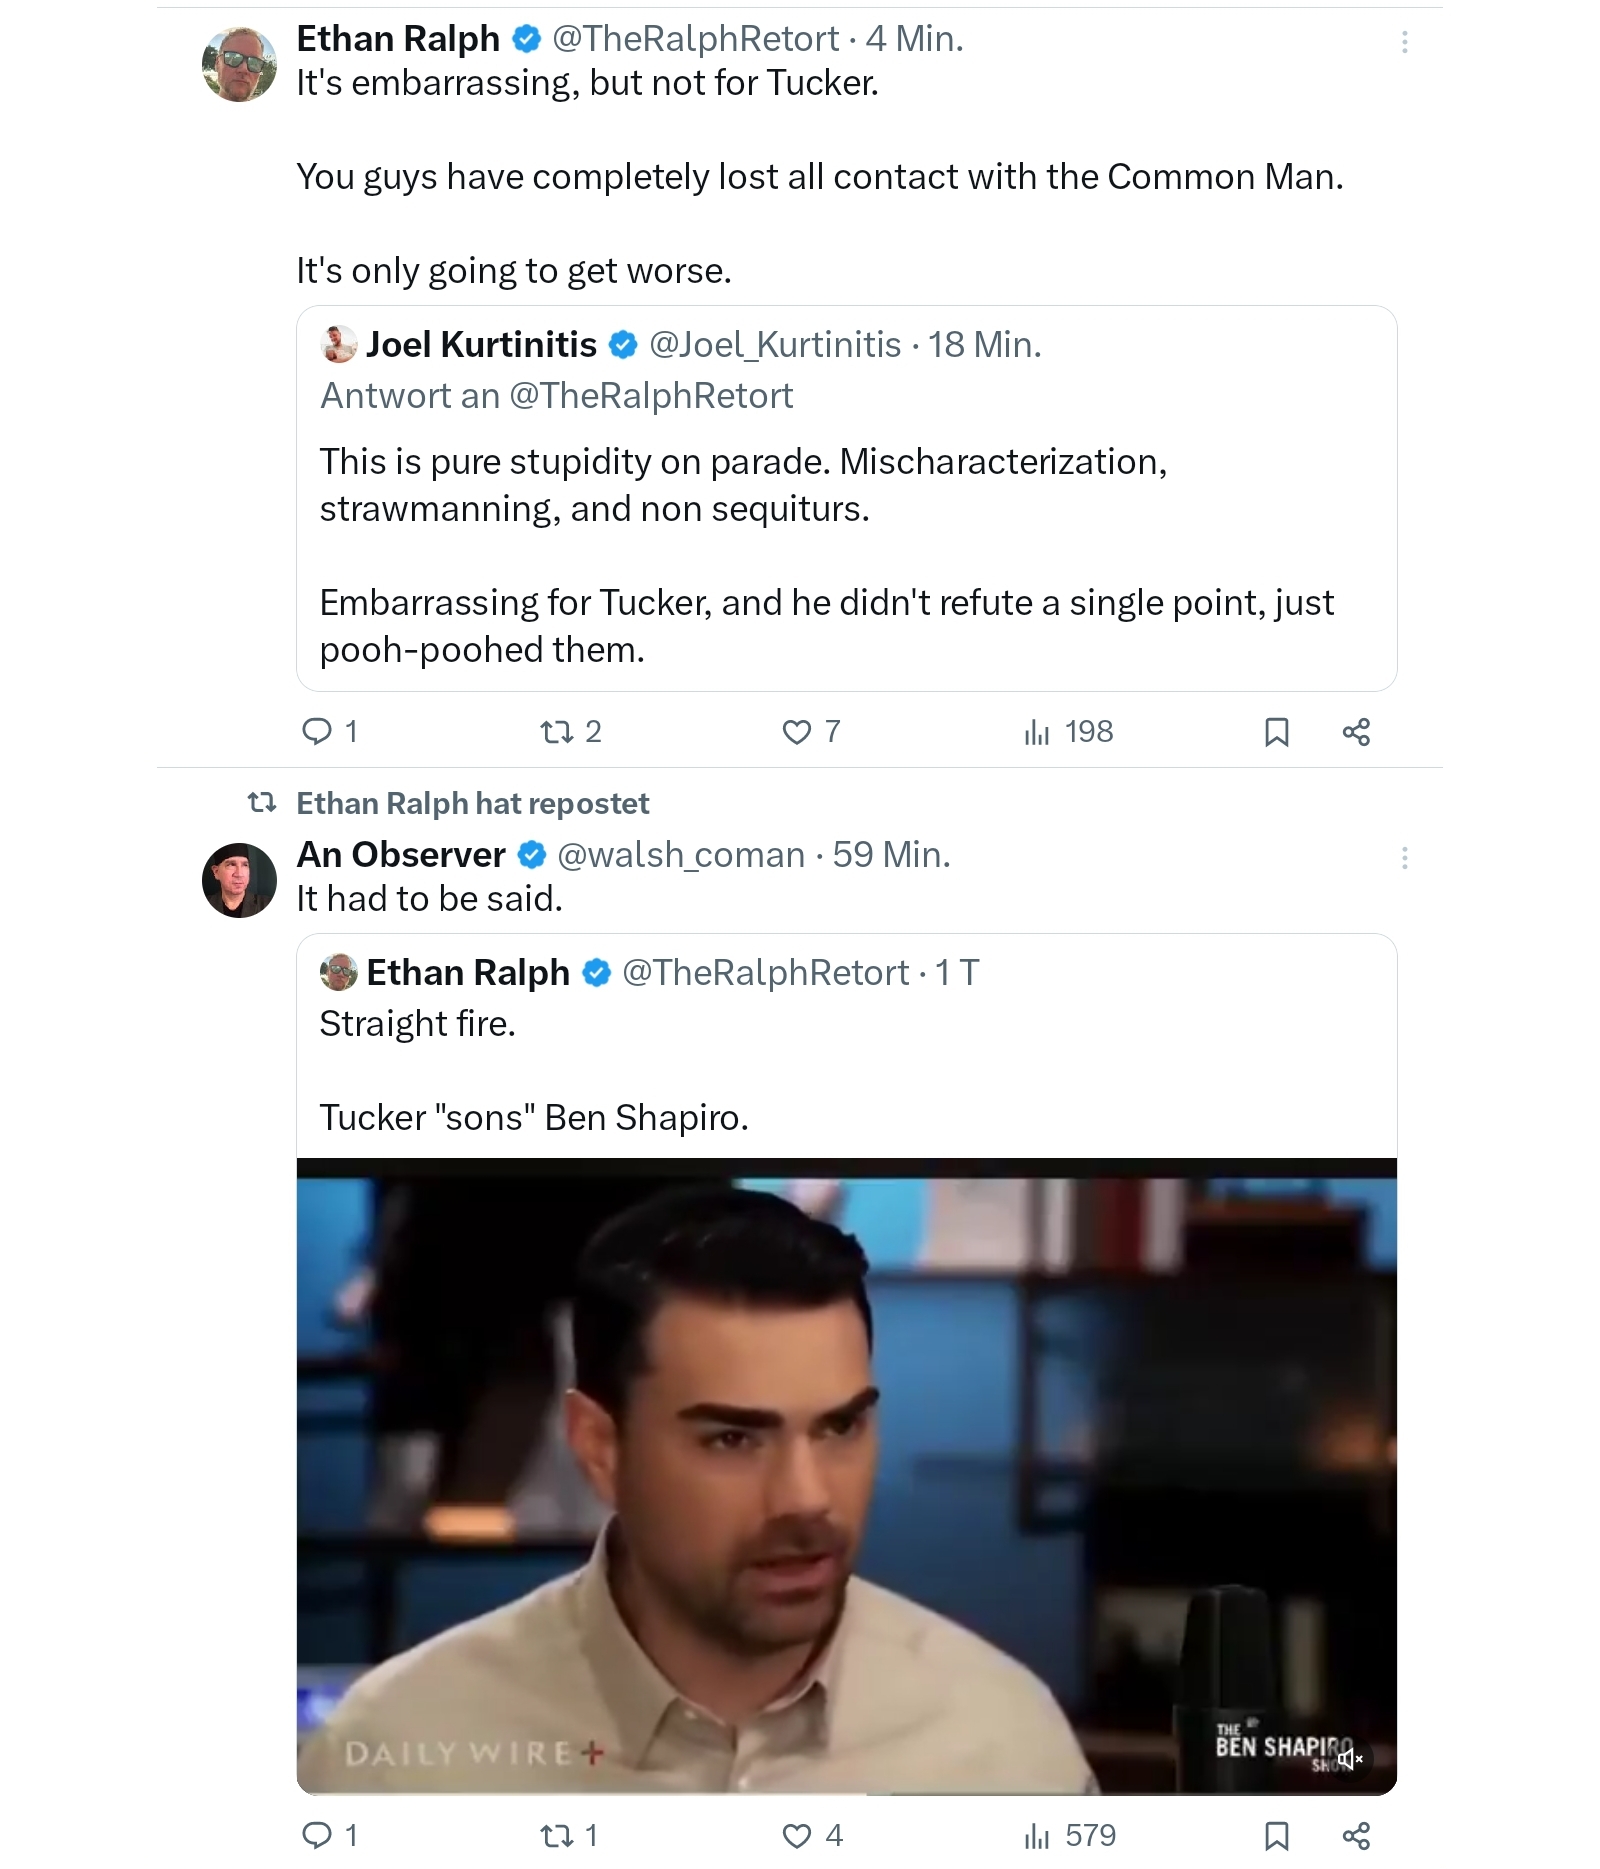
Task: Reply to An Observer's tweet
Action: tap(316, 1835)
